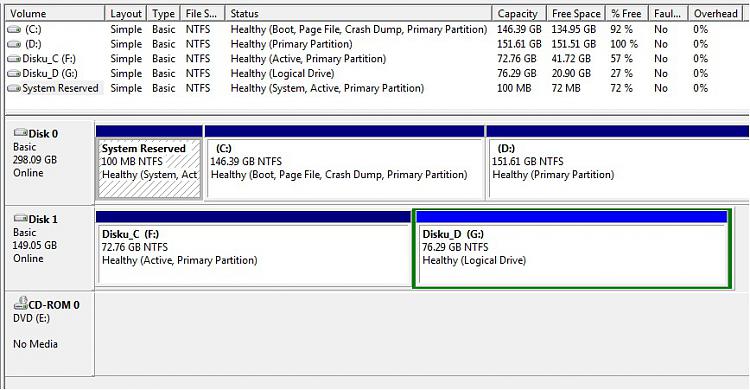This screenshot has height=390, width=750.
Task: Click the status 'Healthy (Logical Drive)' in list
Action: click(x=282, y=74)
